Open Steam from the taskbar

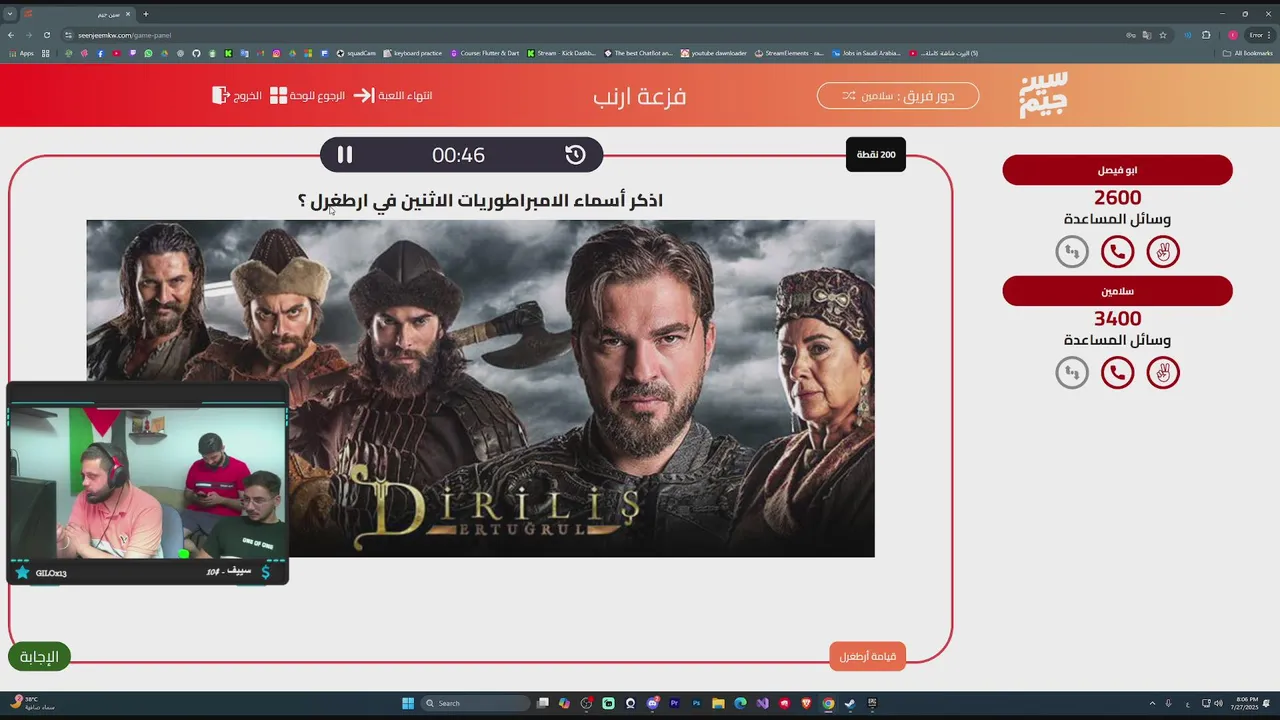pyautogui.click(x=850, y=703)
